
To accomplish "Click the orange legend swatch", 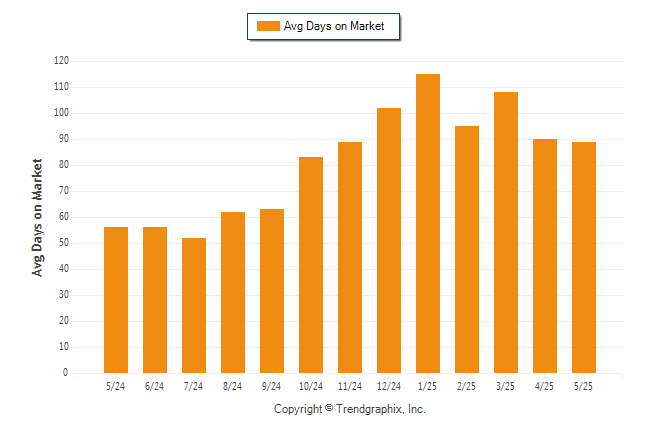I will point(268,26).
